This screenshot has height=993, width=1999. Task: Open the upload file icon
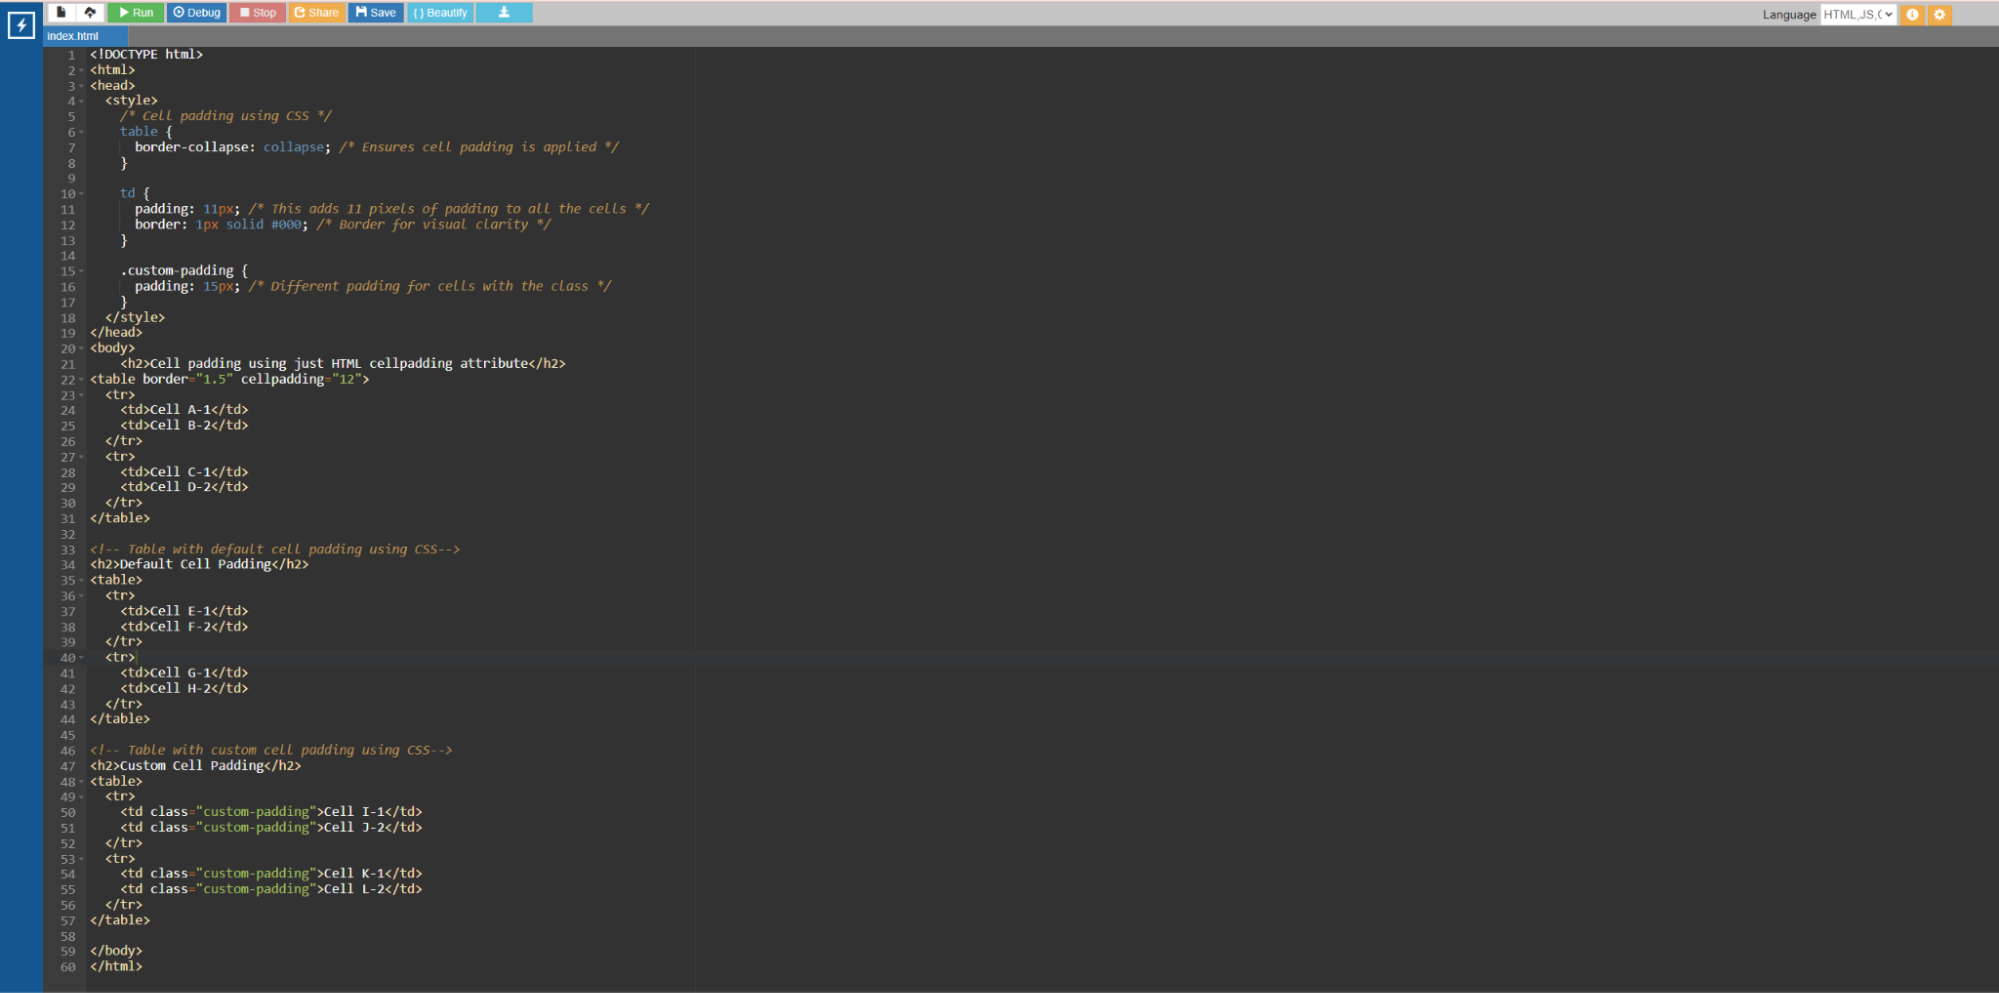[90, 13]
